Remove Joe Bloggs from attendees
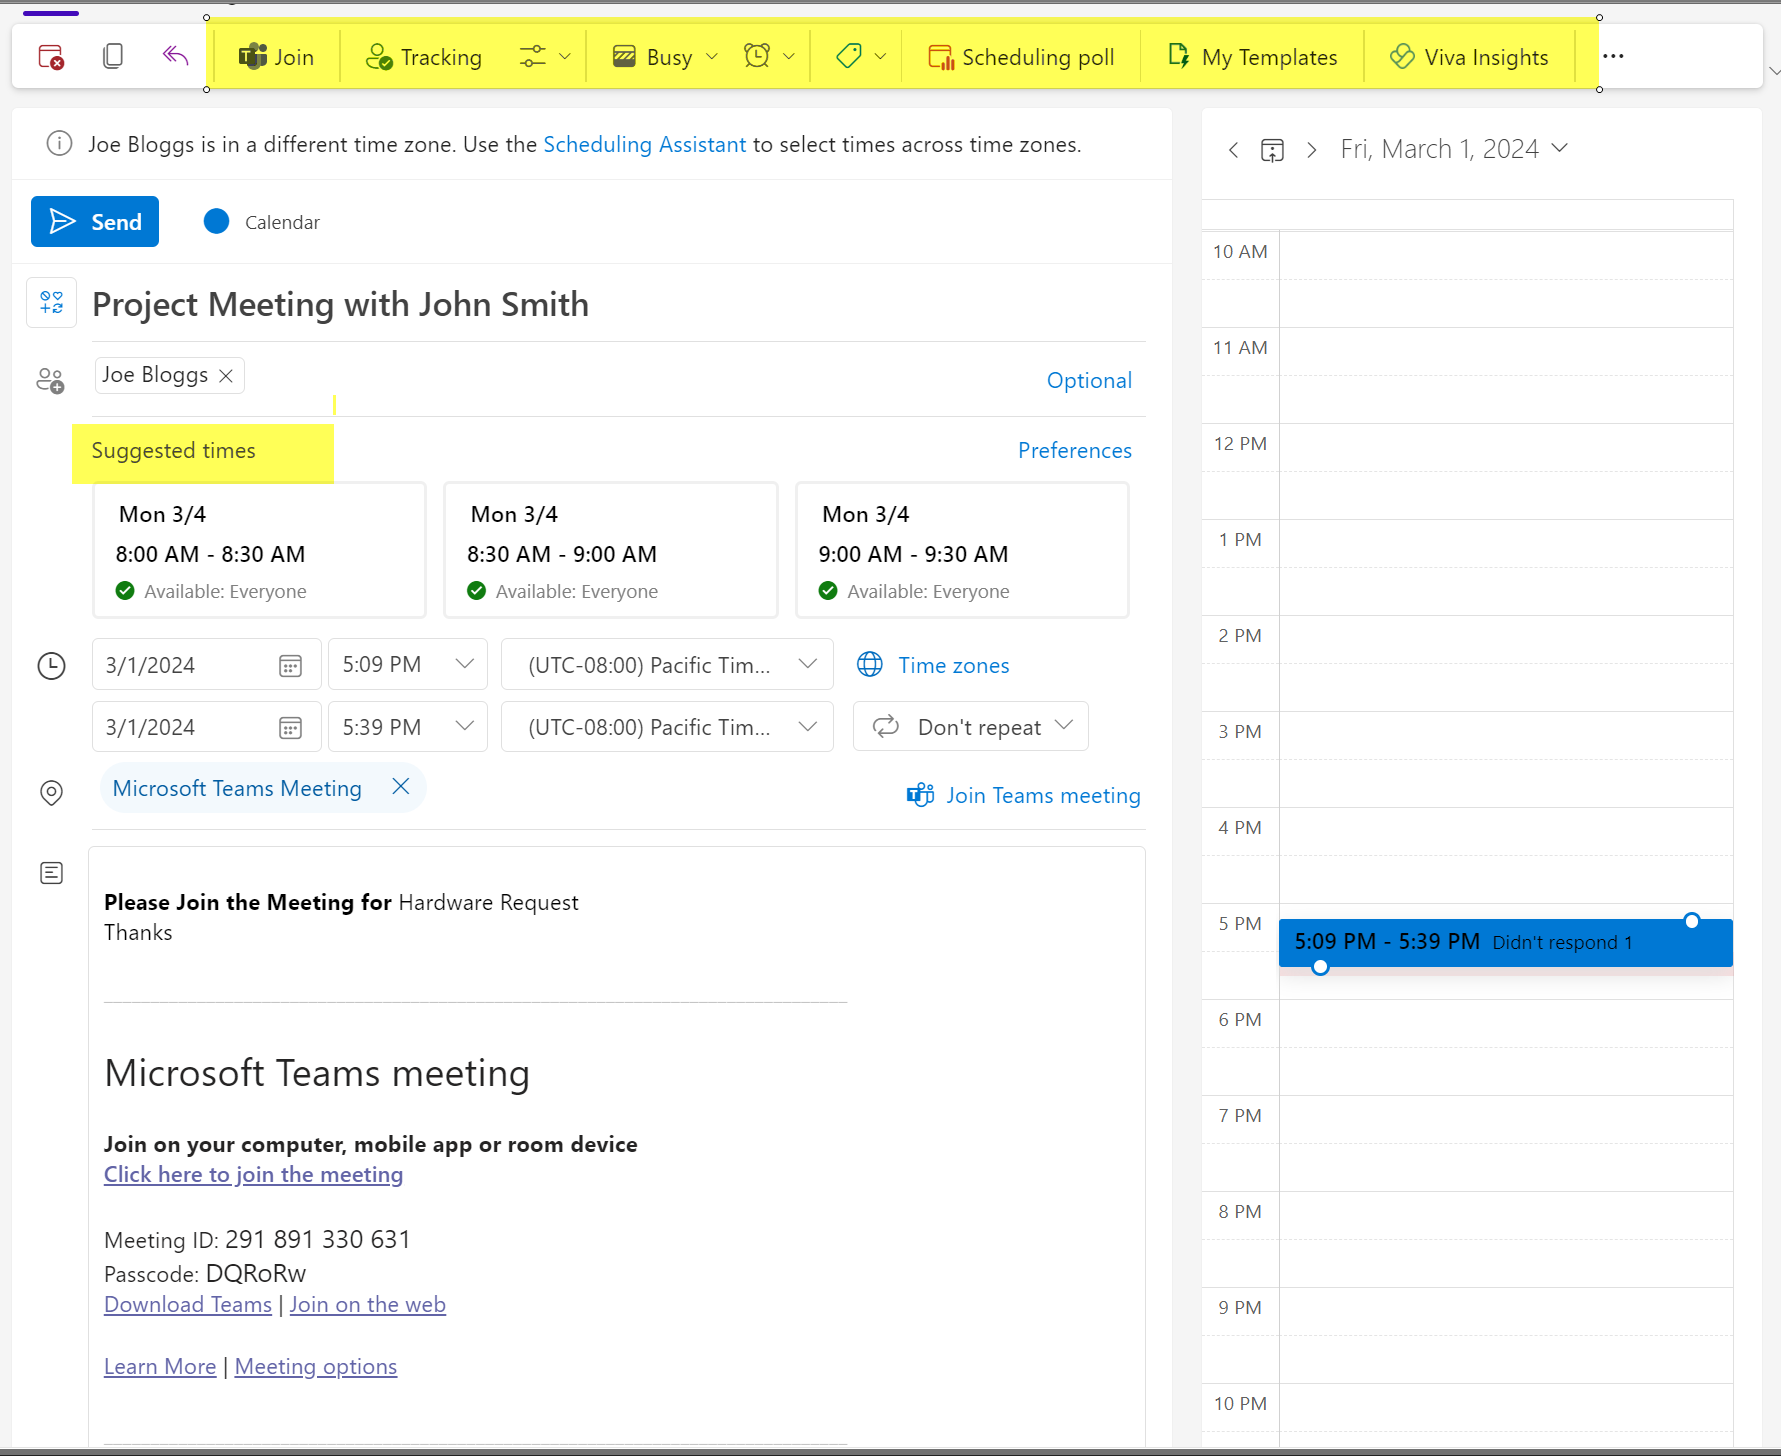This screenshot has width=1781, height=1456. [x=226, y=375]
